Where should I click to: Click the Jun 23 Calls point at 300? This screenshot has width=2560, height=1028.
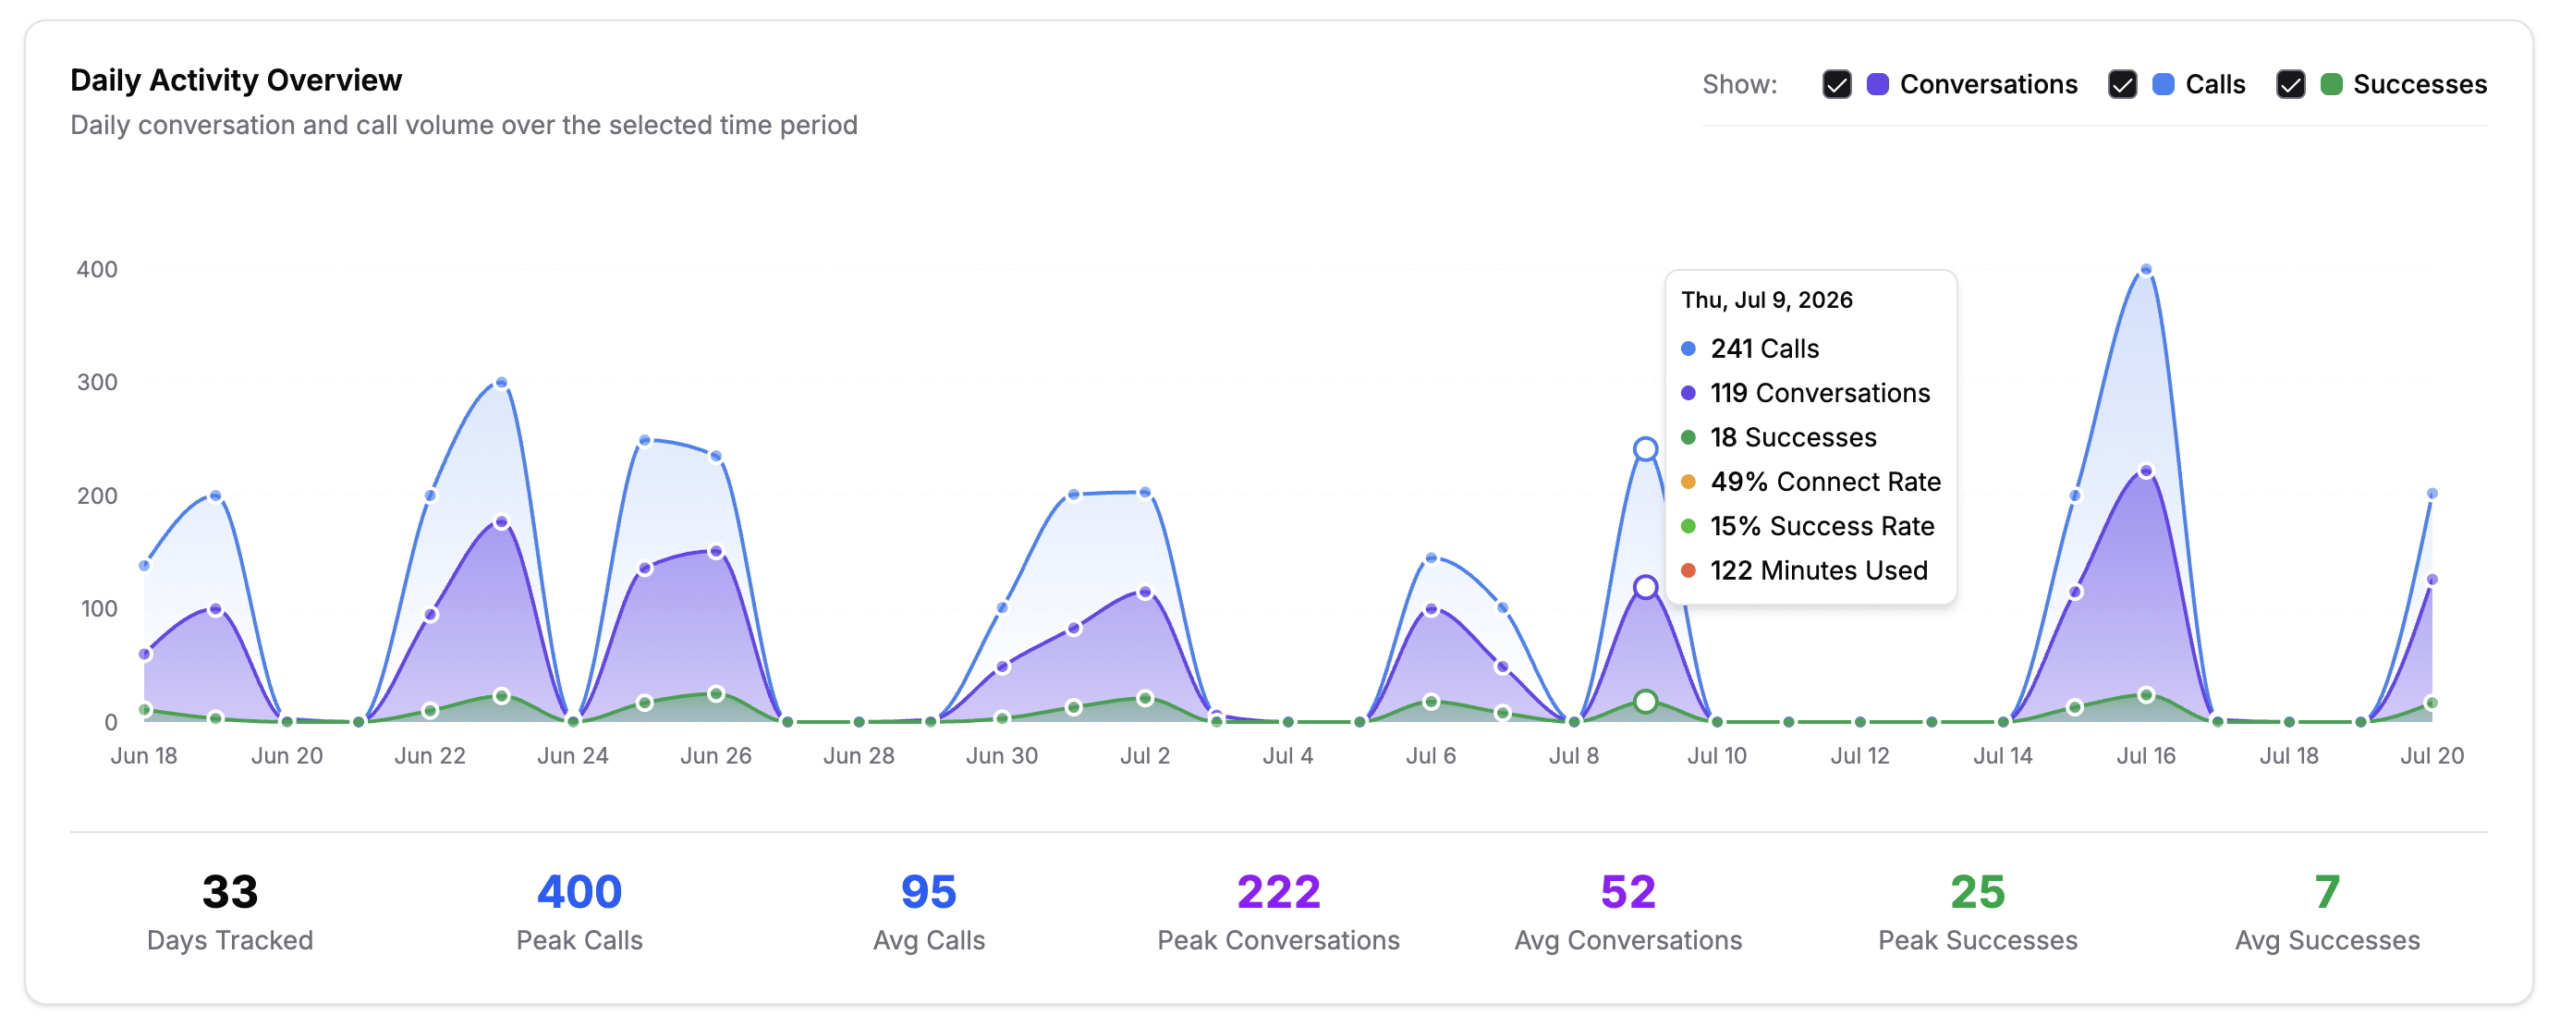[x=501, y=383]
